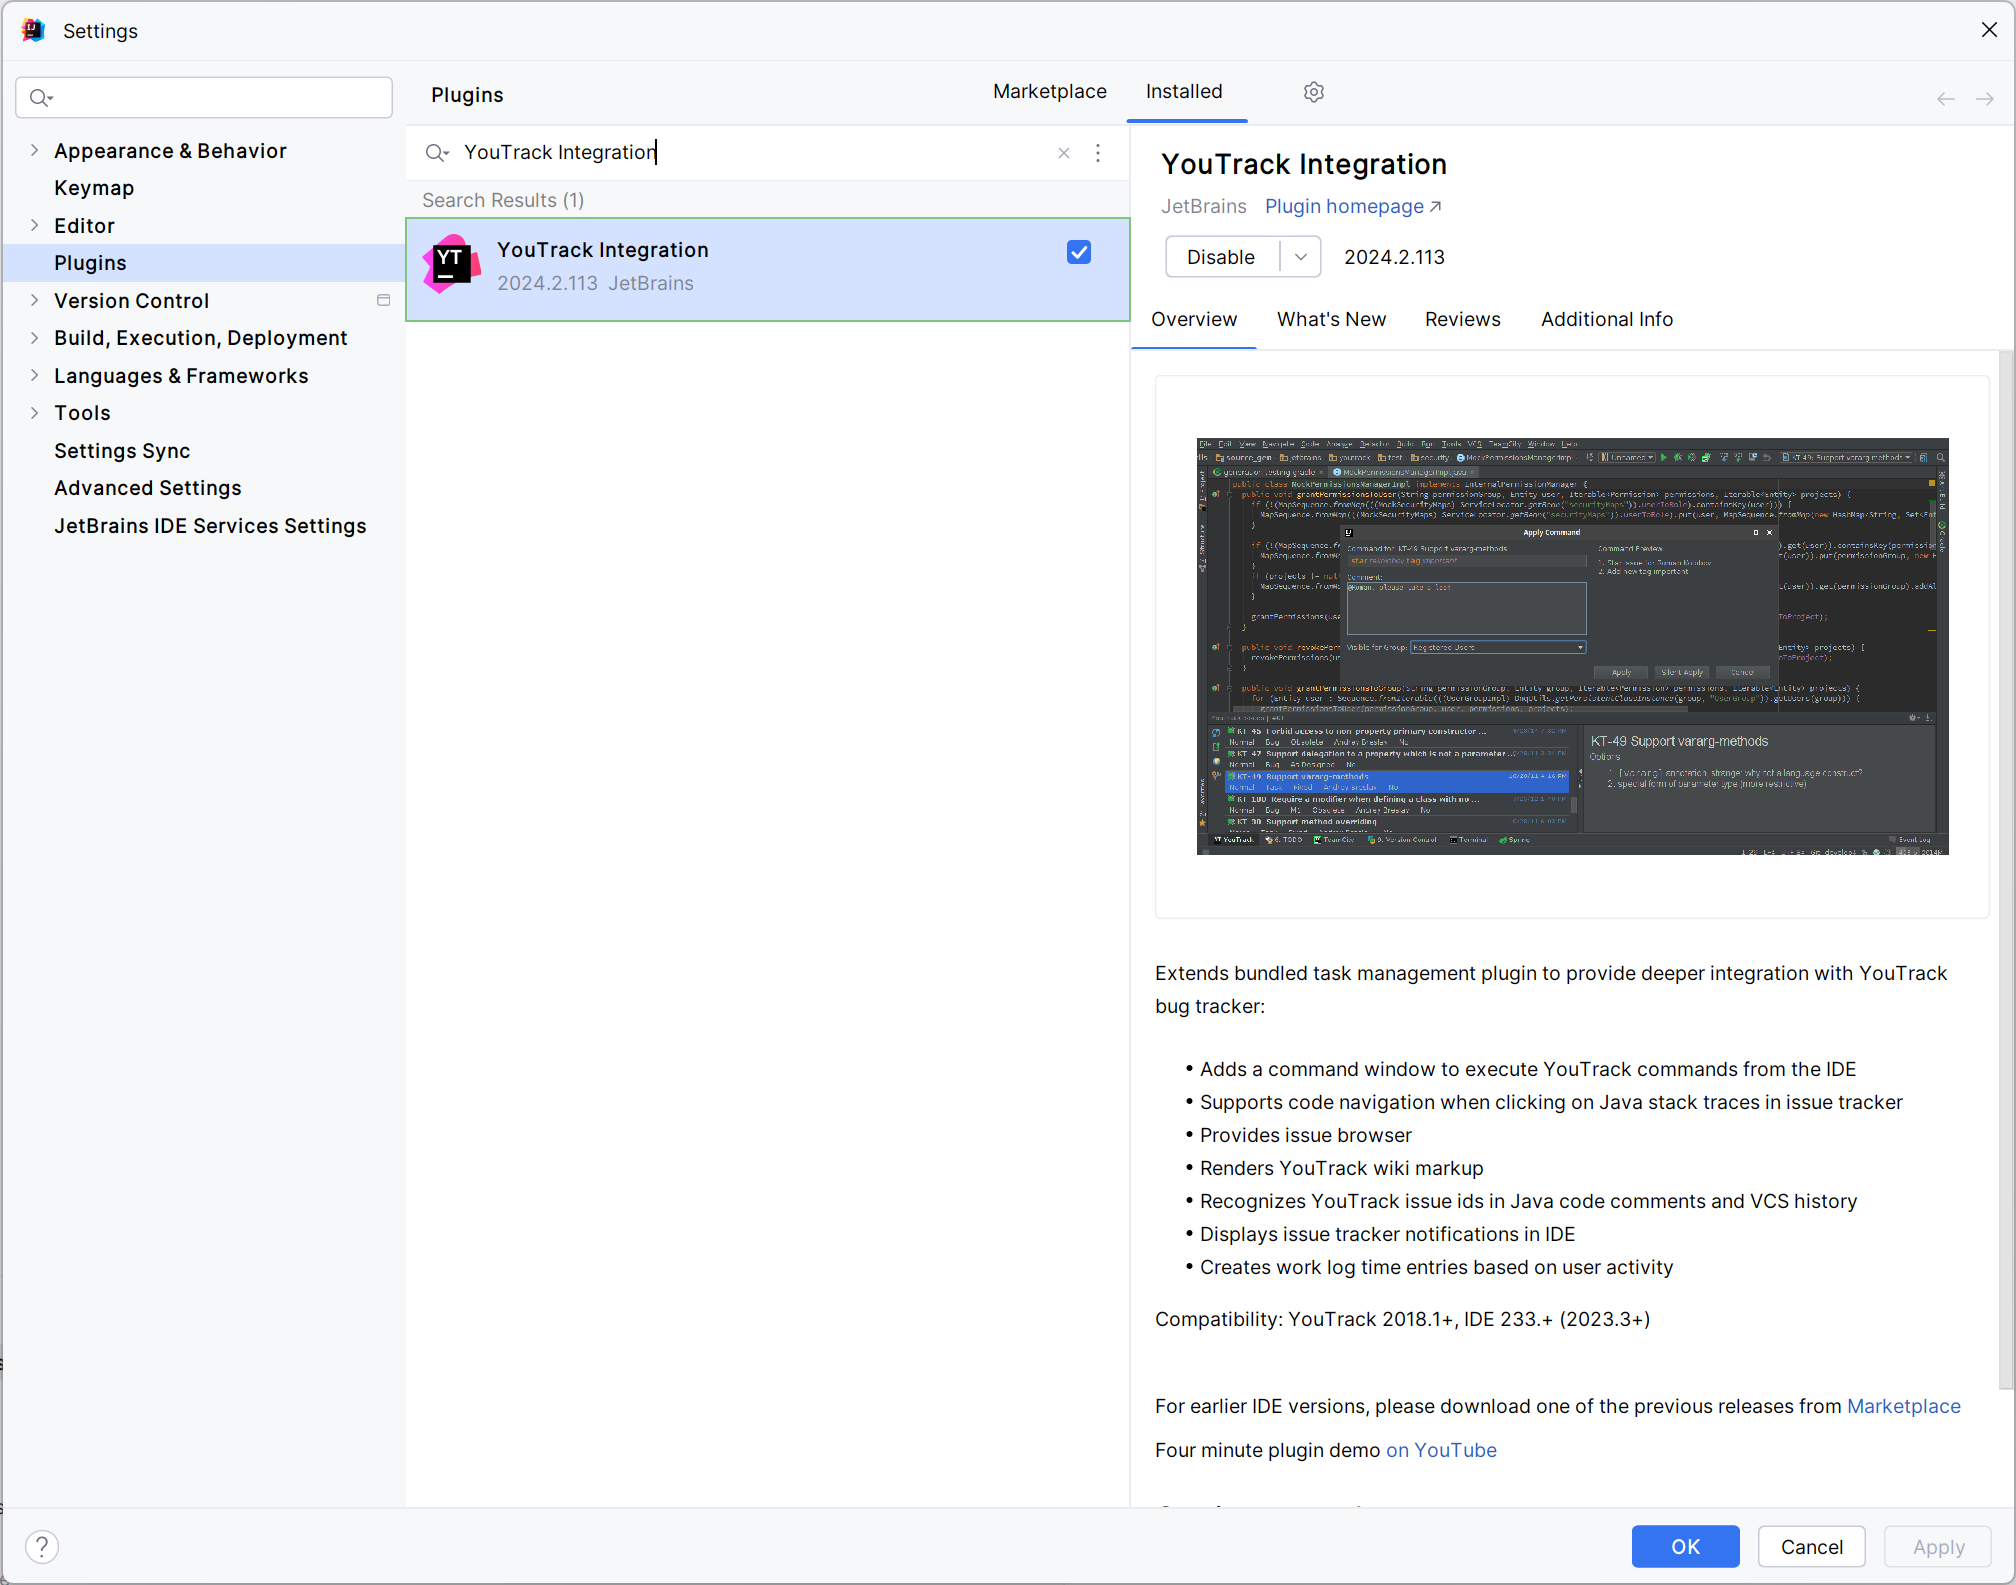Image resolution: width=2016 pixels, height=1585 pixels.
Task: Click the OK button
Action: [1684, 1546]
